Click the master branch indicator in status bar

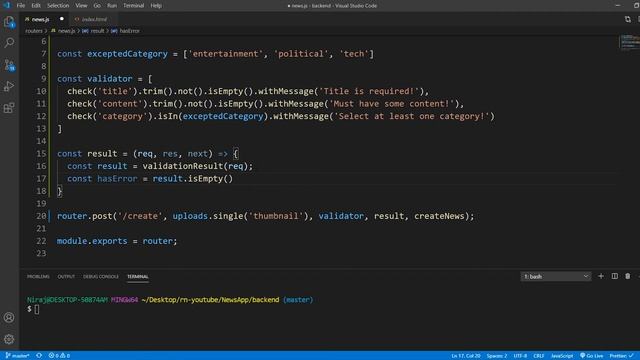(17, 356)
